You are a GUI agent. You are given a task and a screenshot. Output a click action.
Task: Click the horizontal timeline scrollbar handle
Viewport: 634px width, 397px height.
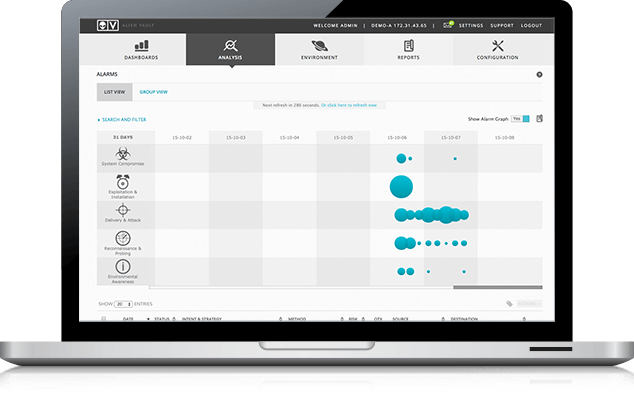[498, 287]
